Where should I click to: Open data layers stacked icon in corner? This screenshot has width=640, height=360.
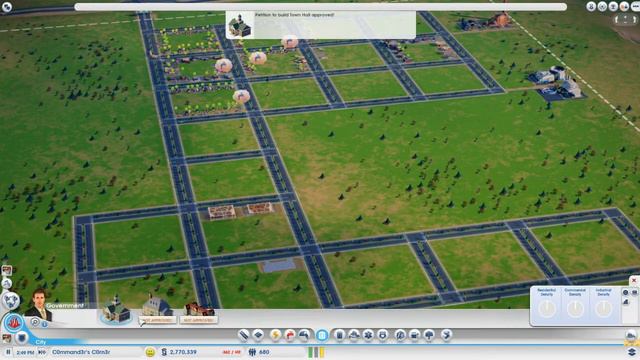click(x=631, y=352)
